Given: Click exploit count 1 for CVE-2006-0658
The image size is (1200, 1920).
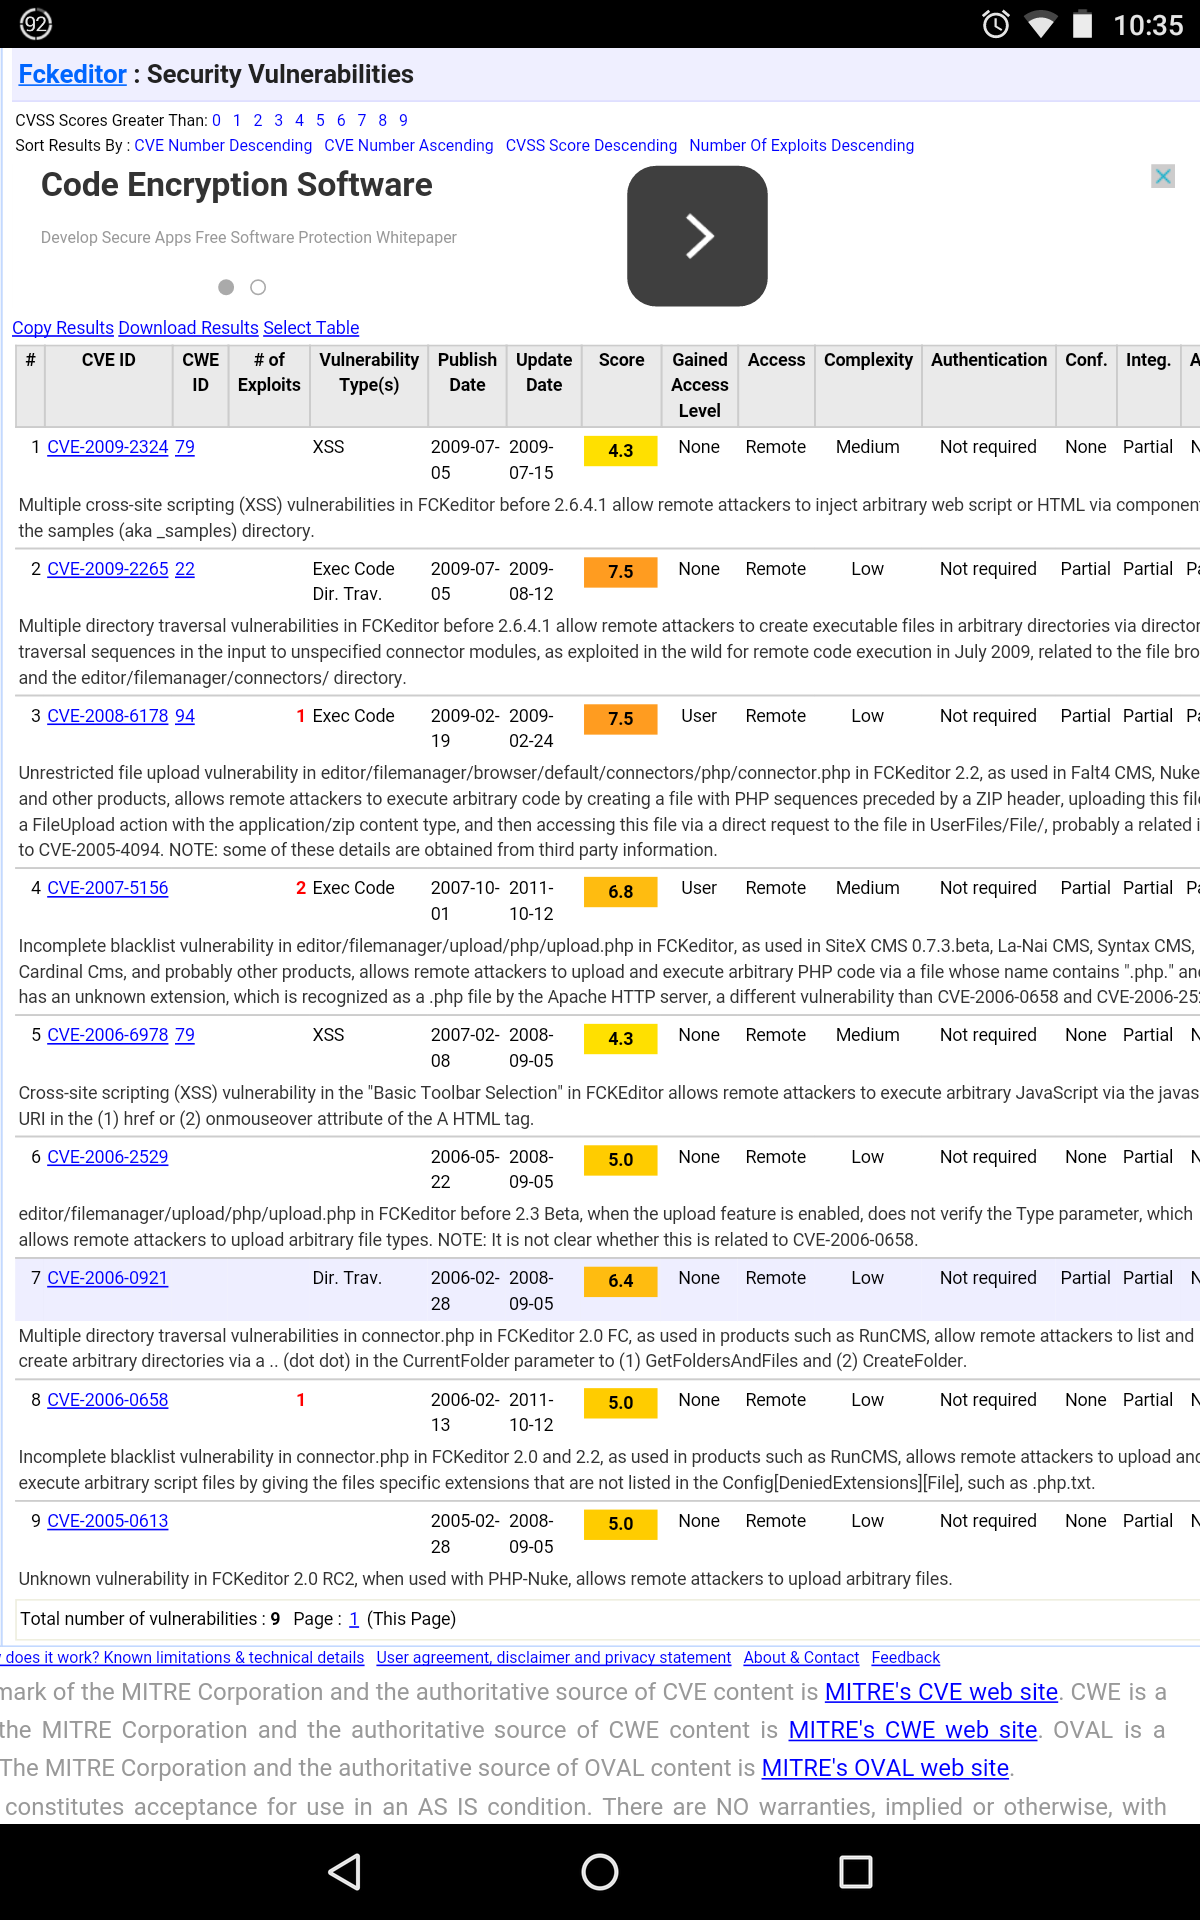Looking at the screenshot, I should pos(300,1400).
